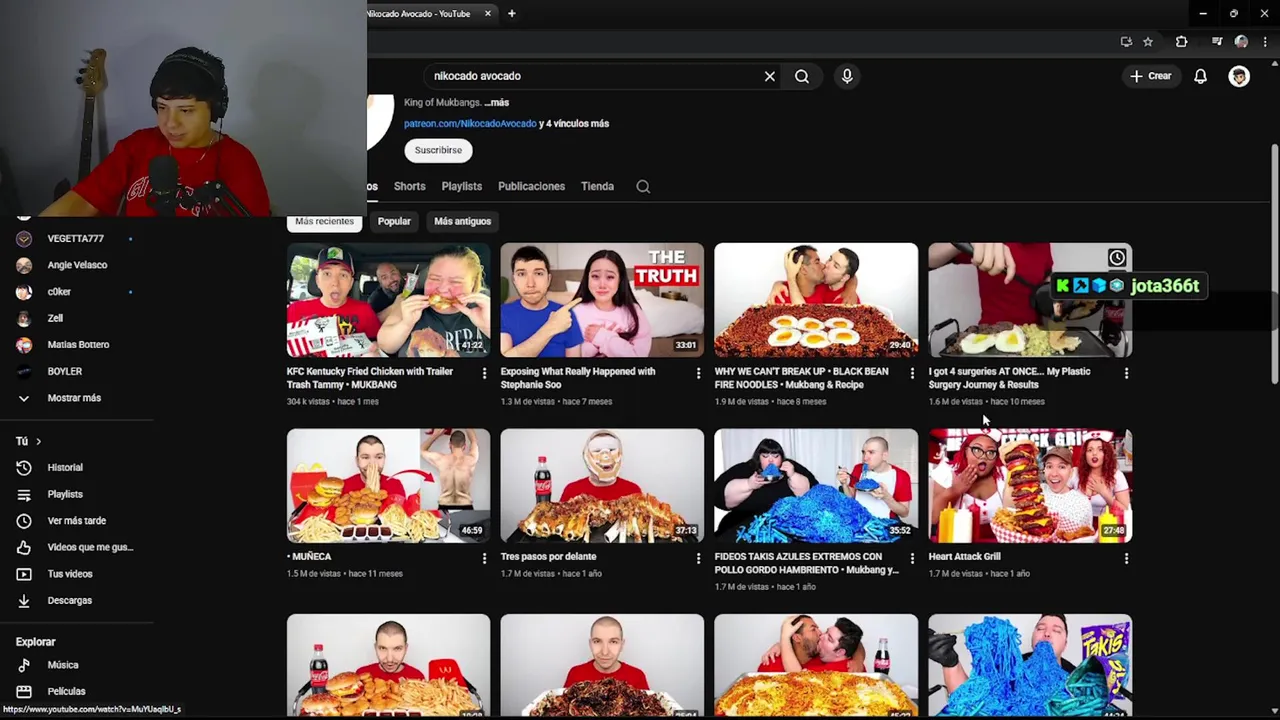Click the Crear button
The width and height of the screenshot is (1280, 720).
[1150, 76]
